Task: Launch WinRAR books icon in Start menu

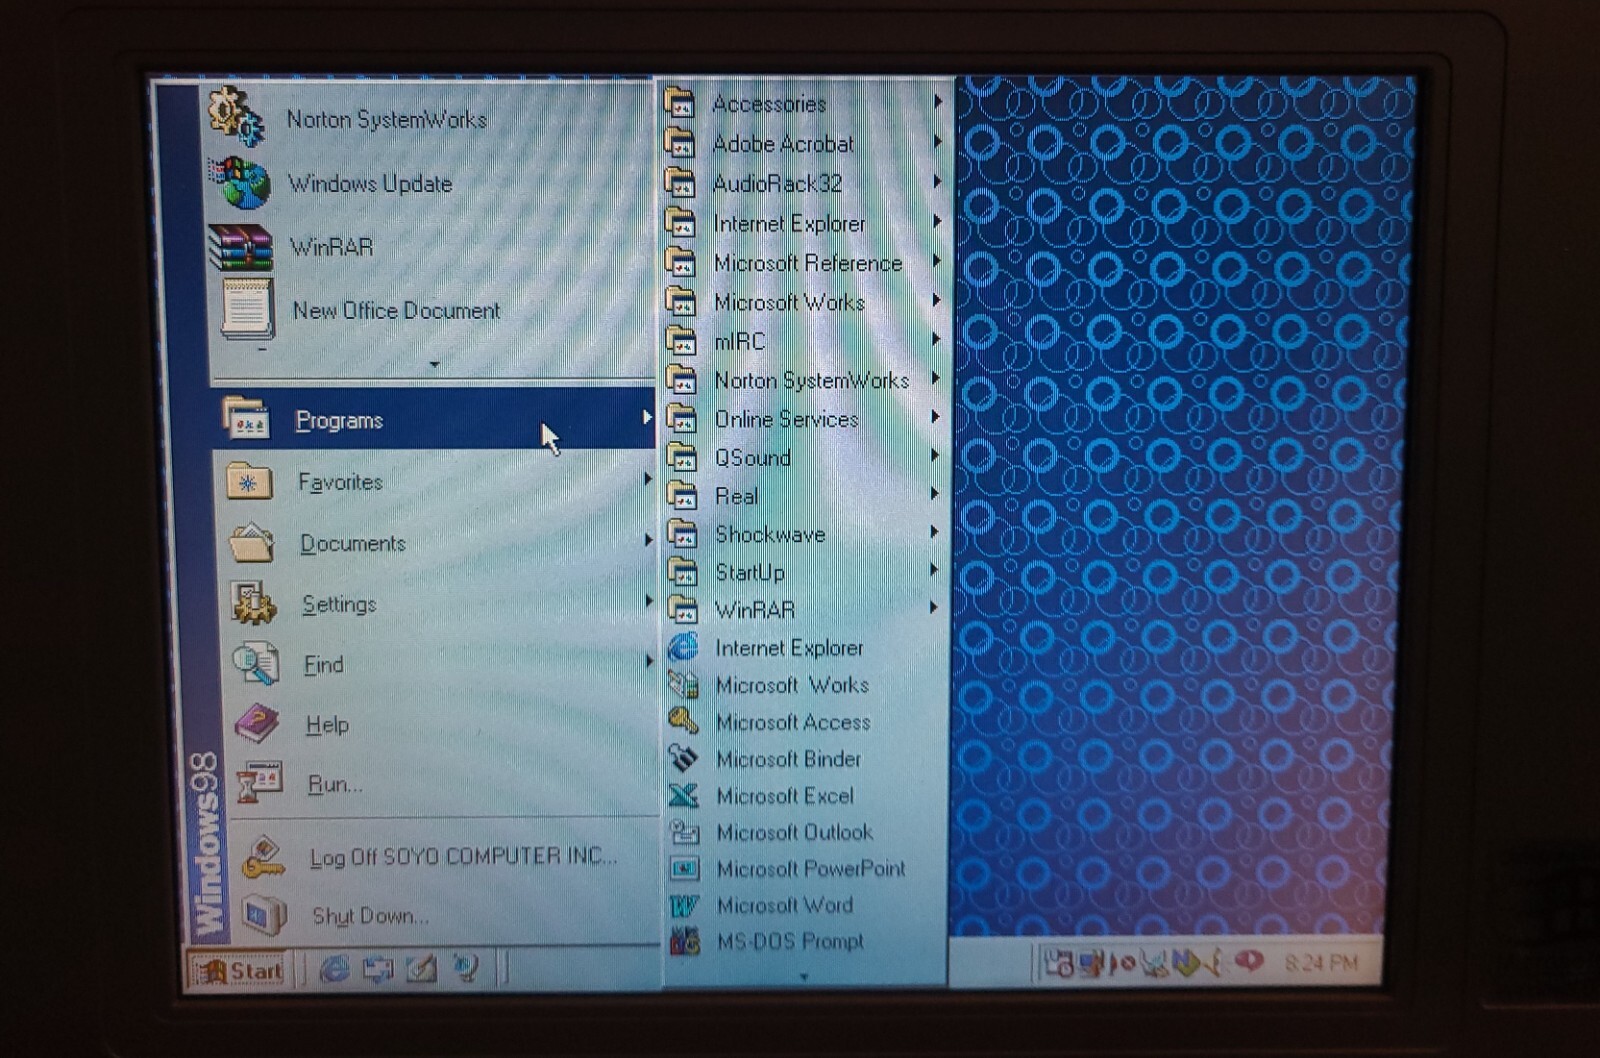Action: click(240, 247)
